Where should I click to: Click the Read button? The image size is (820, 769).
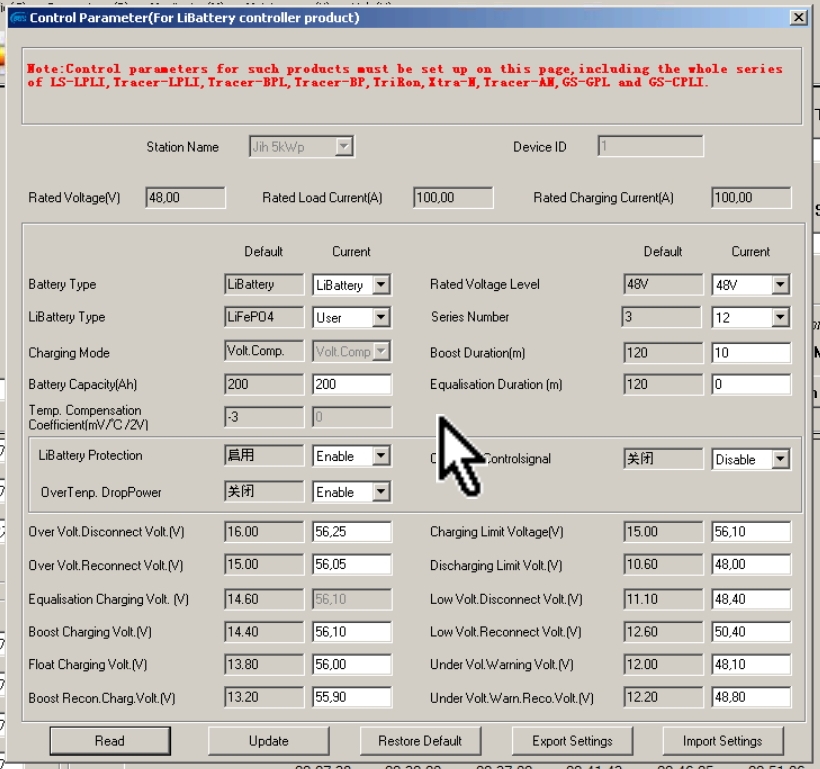(109, 741)
